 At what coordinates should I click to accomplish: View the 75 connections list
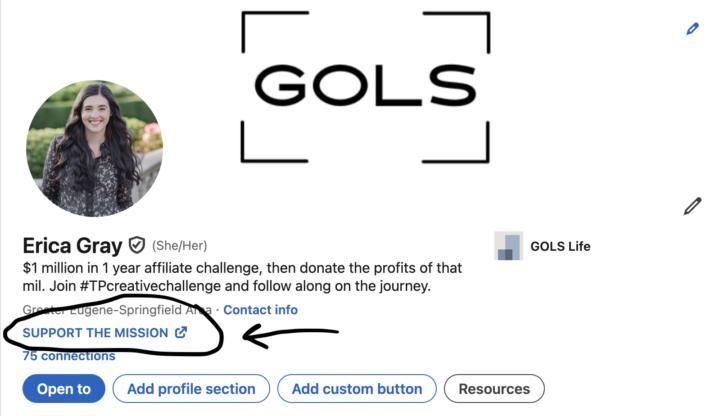coord(68,355)
